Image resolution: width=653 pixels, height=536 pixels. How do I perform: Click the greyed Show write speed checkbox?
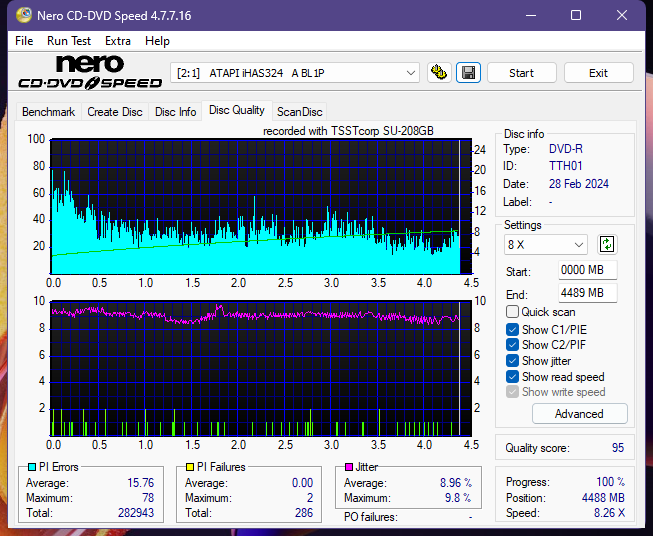pos(512,392)
